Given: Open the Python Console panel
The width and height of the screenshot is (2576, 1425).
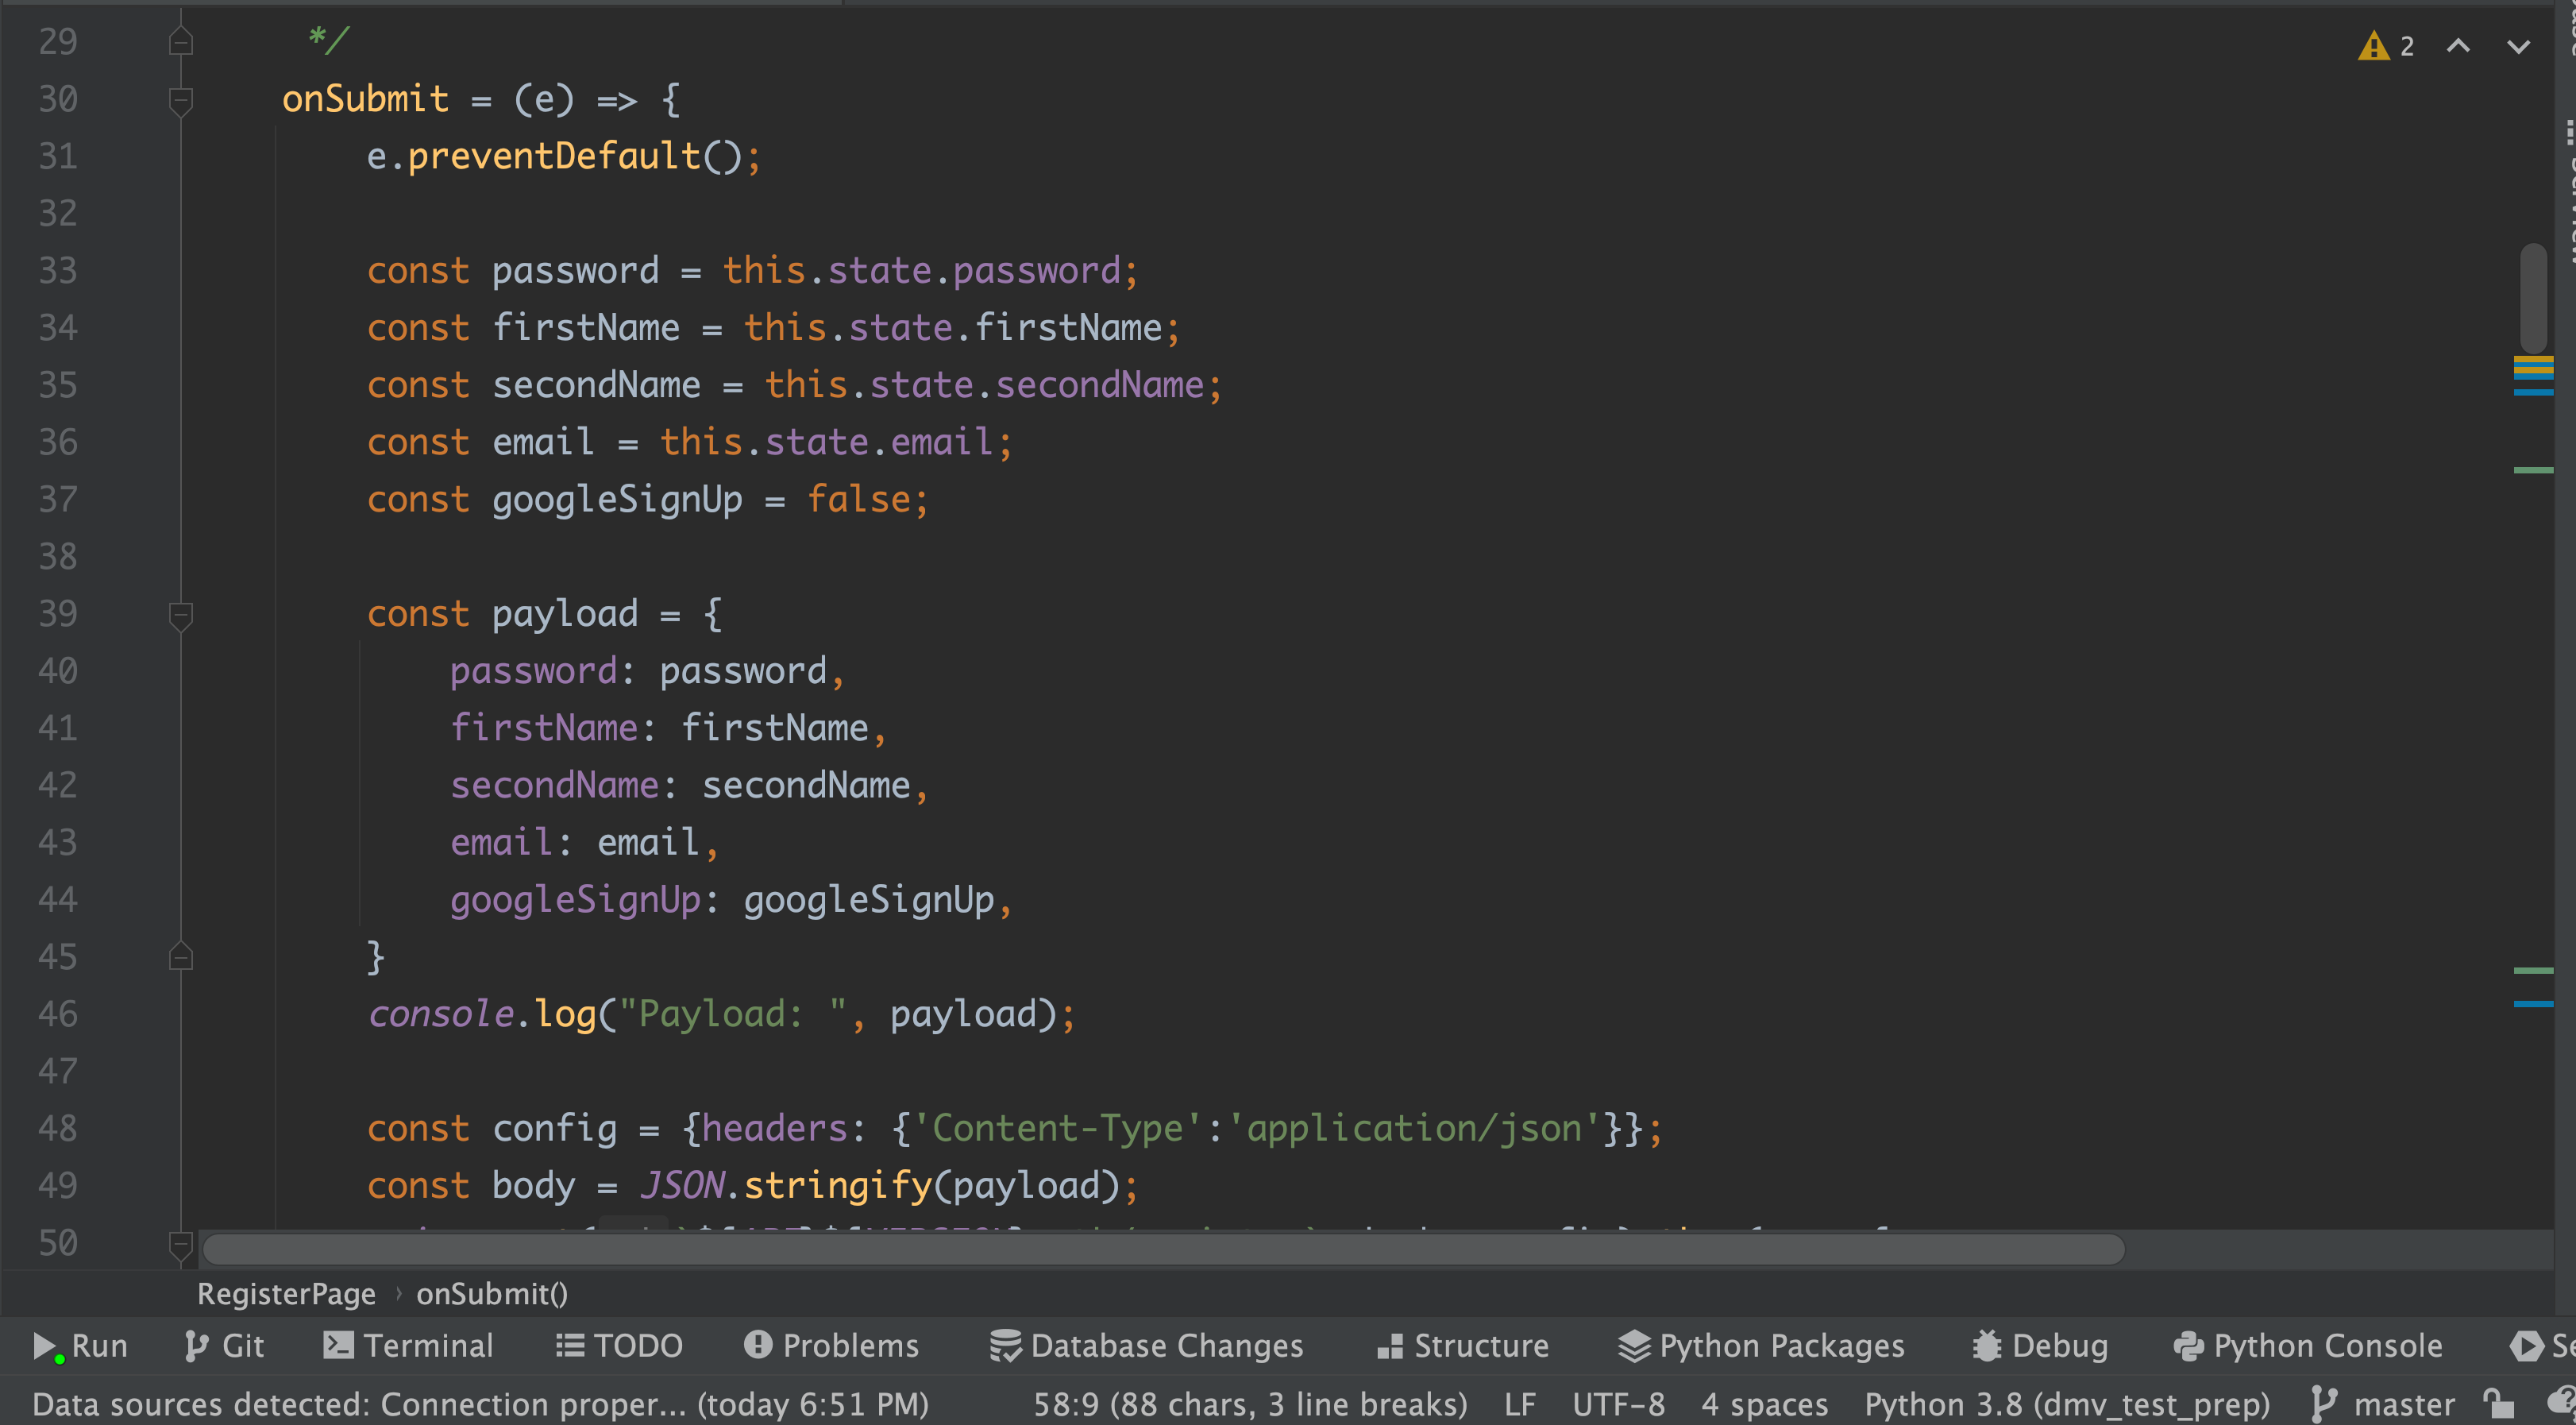Looking at the screenshot, I should [x=2308, y=1346].
